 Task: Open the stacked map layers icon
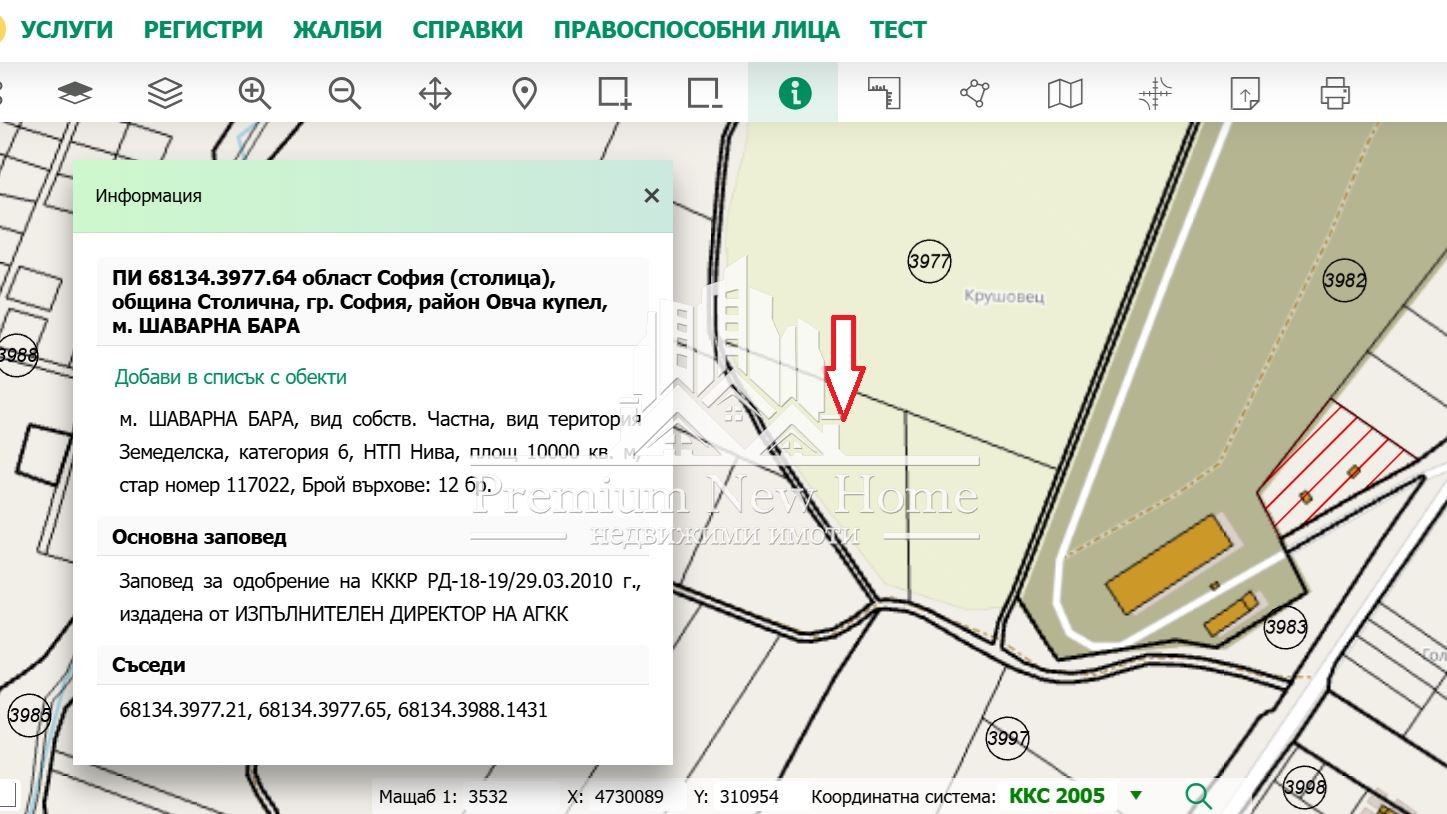point(165,93)
